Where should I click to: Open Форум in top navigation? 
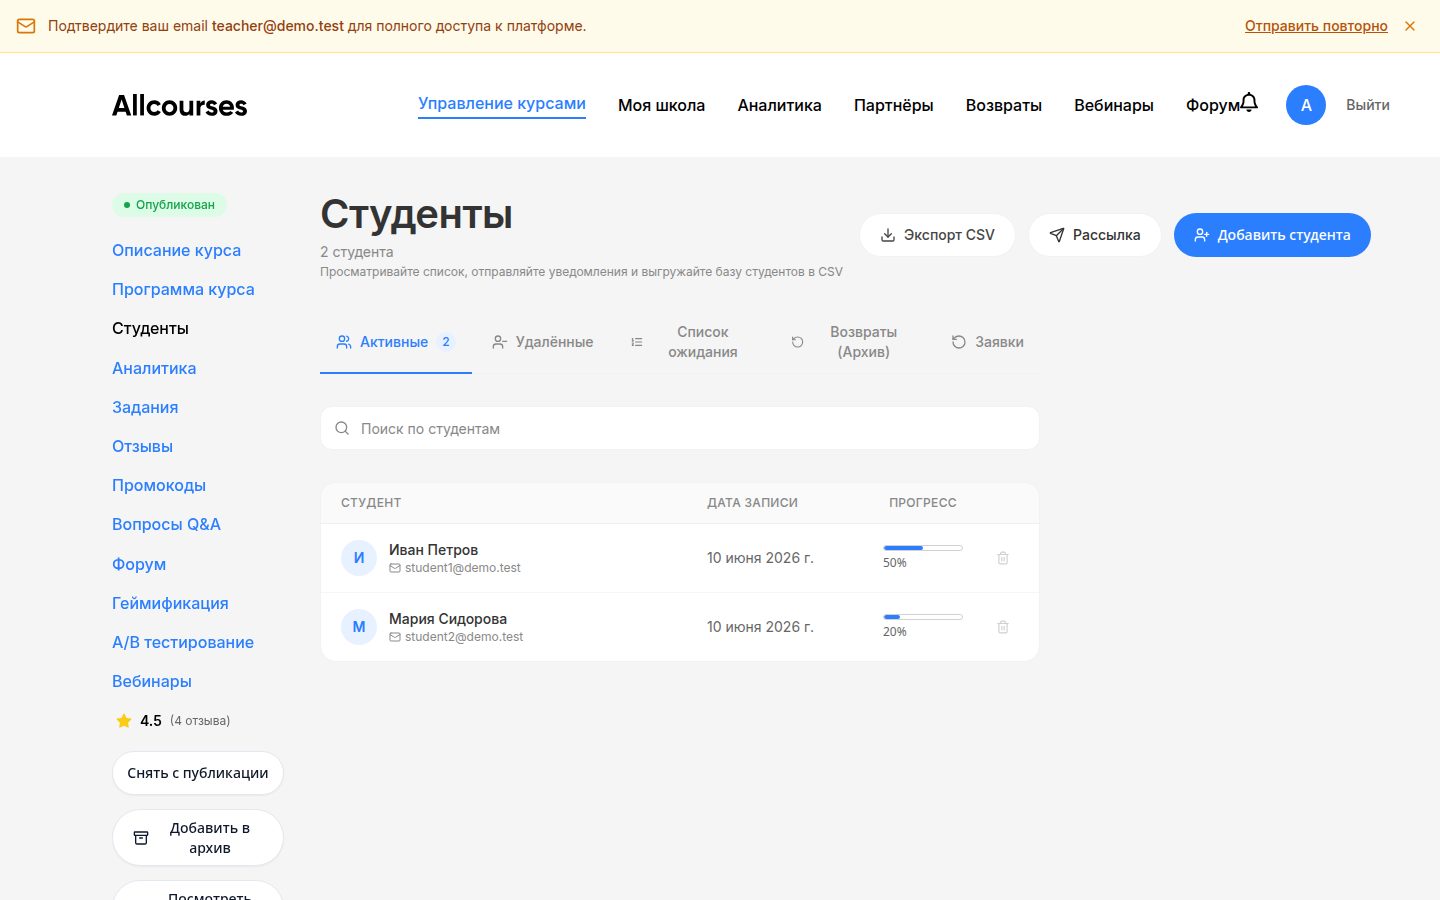pos(1212,105)
